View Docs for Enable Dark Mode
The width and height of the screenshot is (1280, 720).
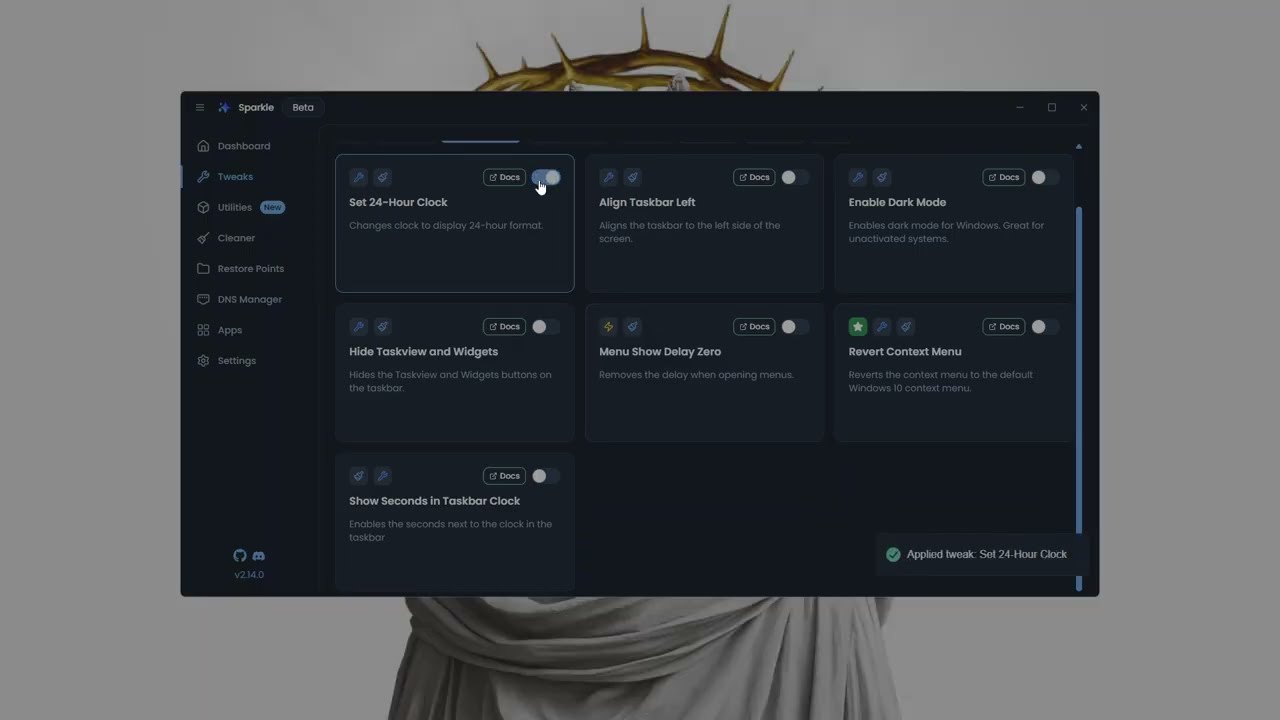pos(1004,177)
